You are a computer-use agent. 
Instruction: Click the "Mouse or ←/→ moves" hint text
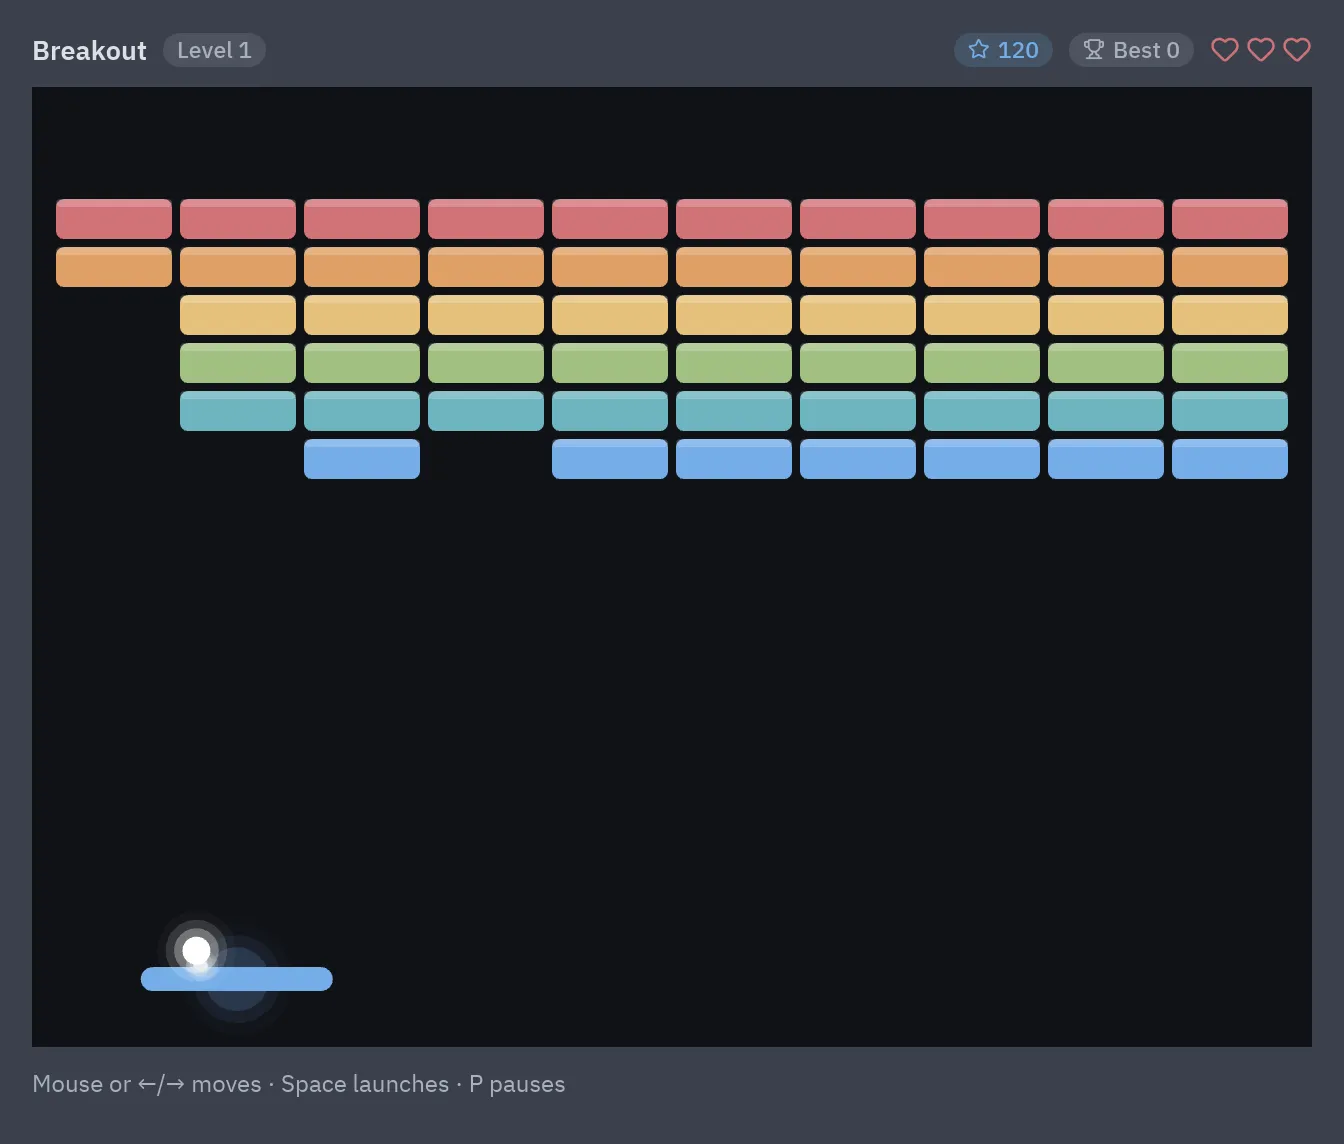[x=147, y=1084]
